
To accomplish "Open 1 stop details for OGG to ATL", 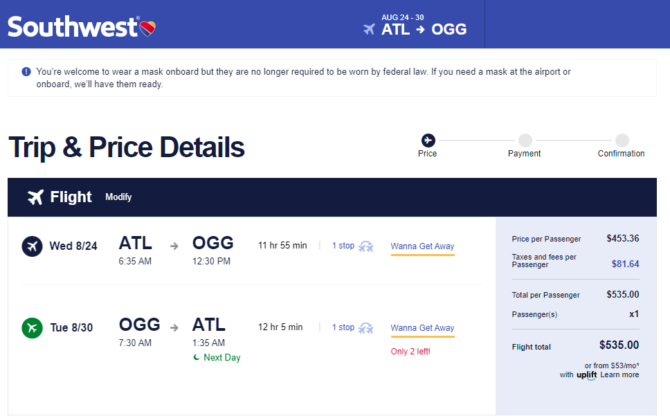I will click(x=343, y=327).
